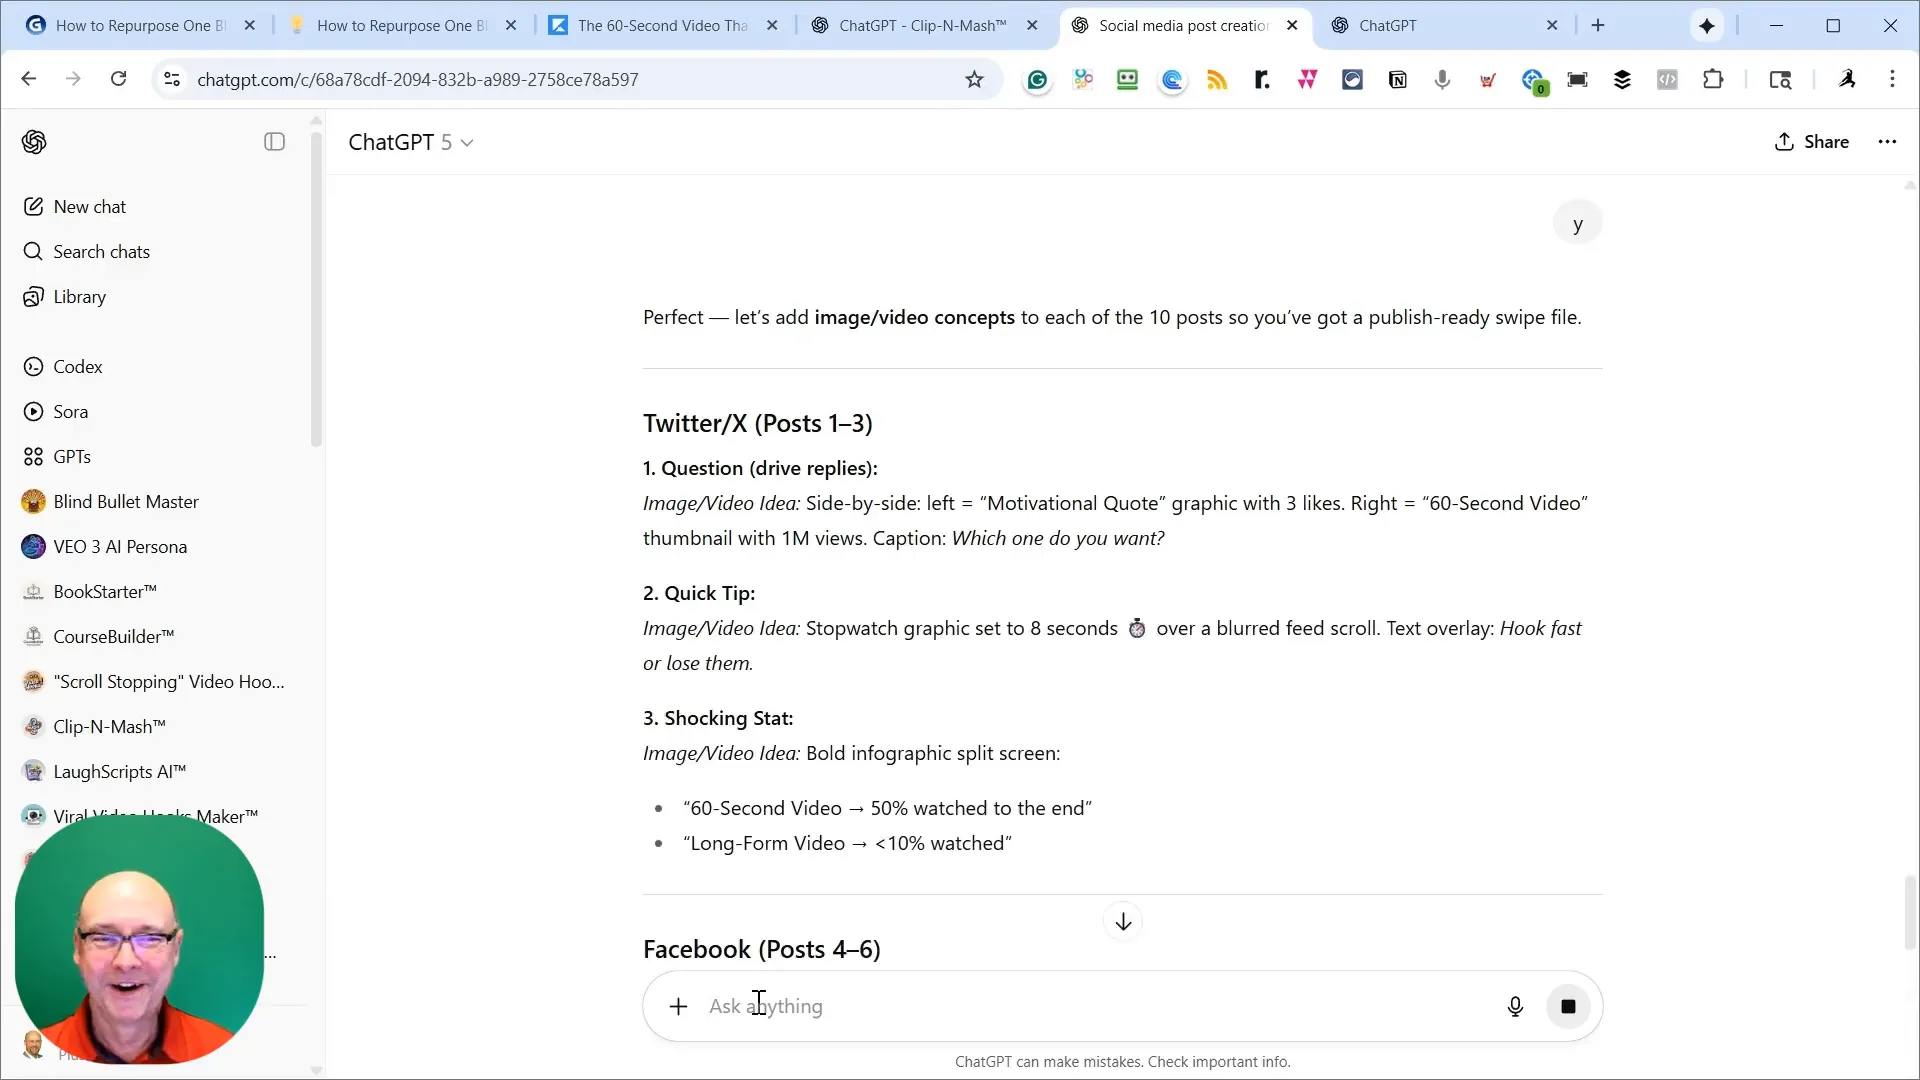Expand the ChatGPT 5 model selector
This screenshot has height=1080, width=1920.
(x=410, y=142)
